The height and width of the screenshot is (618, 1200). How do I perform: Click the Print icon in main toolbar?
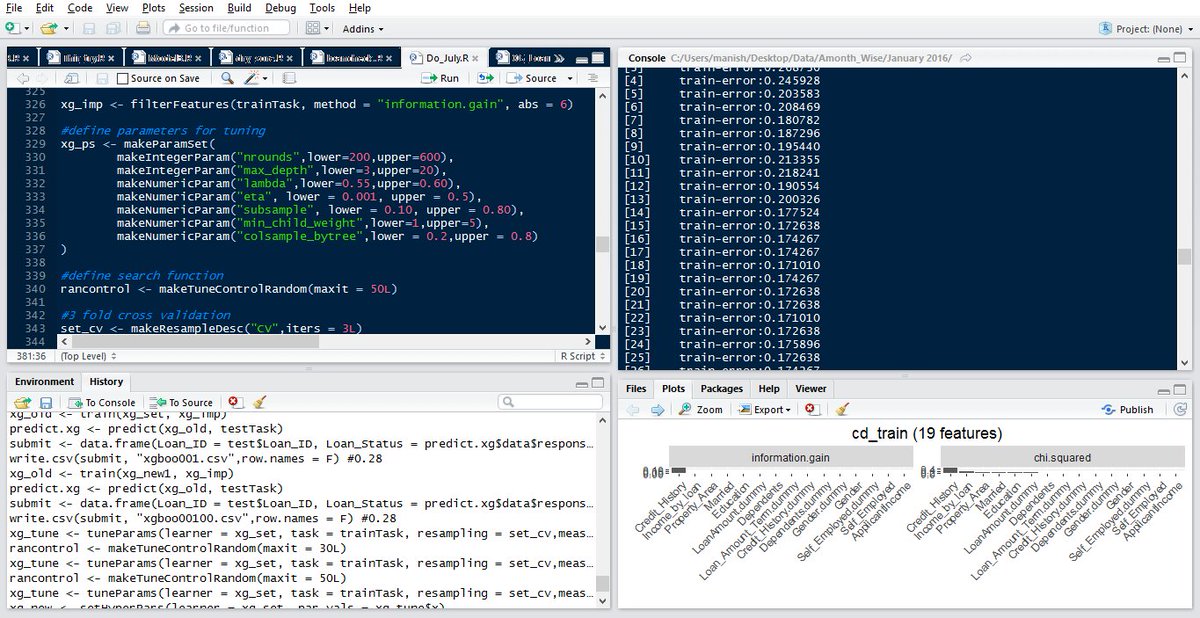click(x=144, y=28)
